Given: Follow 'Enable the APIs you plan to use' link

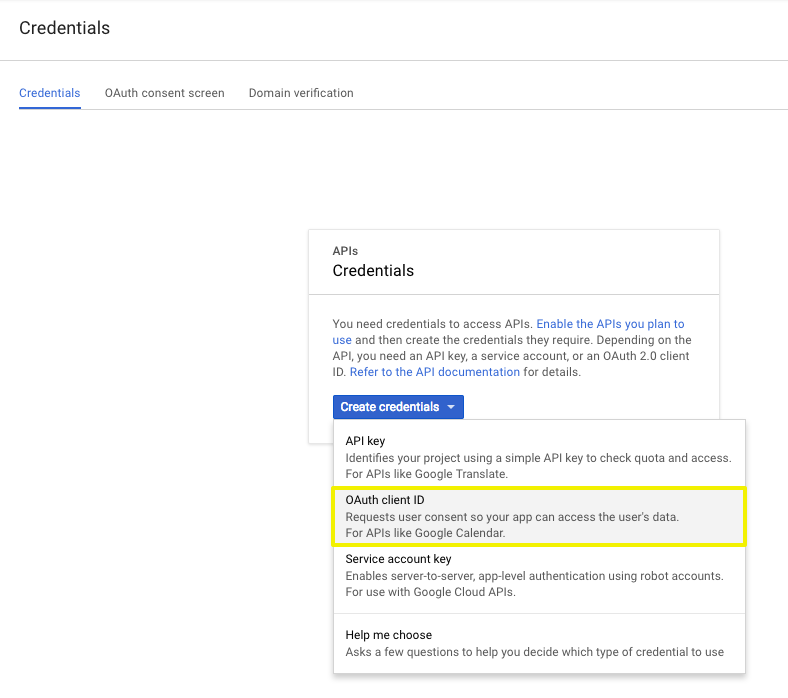Looking at the screenshot, I should 610,324.
